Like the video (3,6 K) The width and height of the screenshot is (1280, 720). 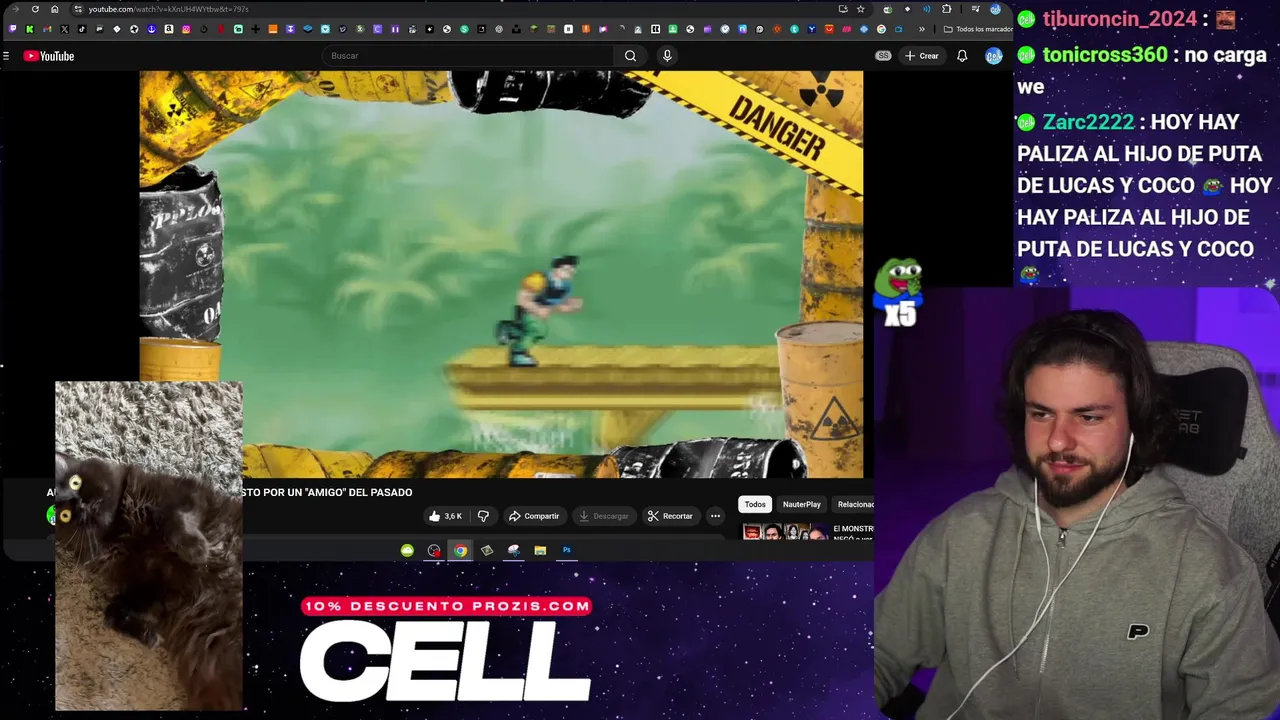tap(445, 516)
